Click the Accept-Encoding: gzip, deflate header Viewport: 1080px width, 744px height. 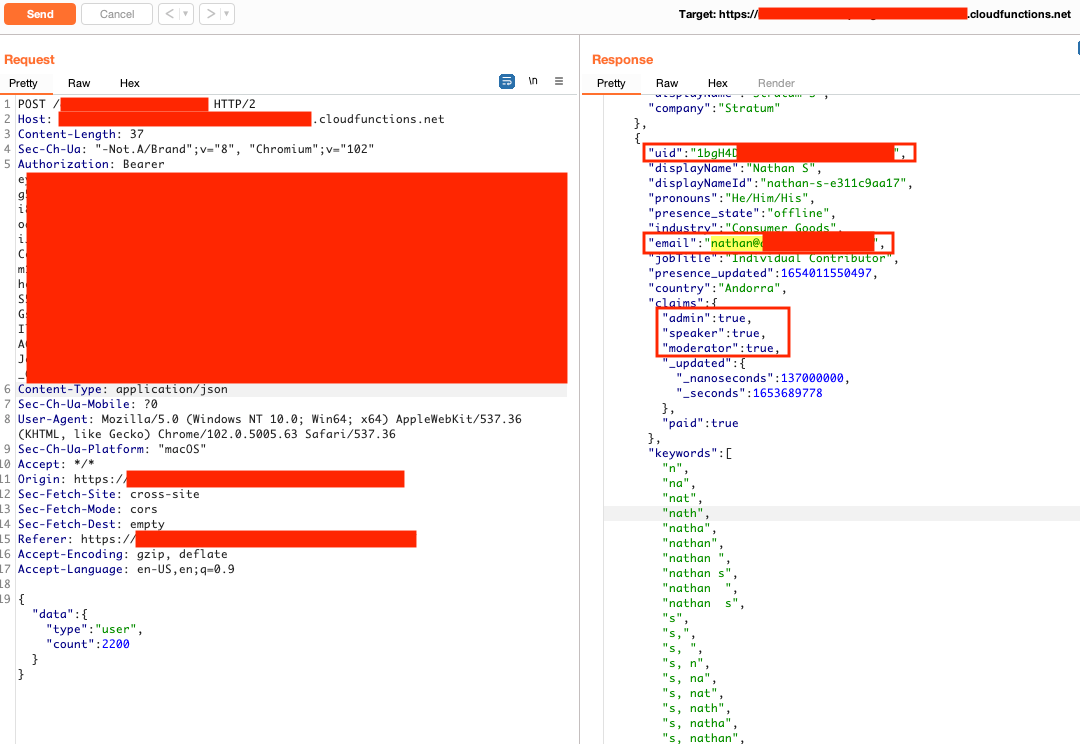(x=123, y=555)
